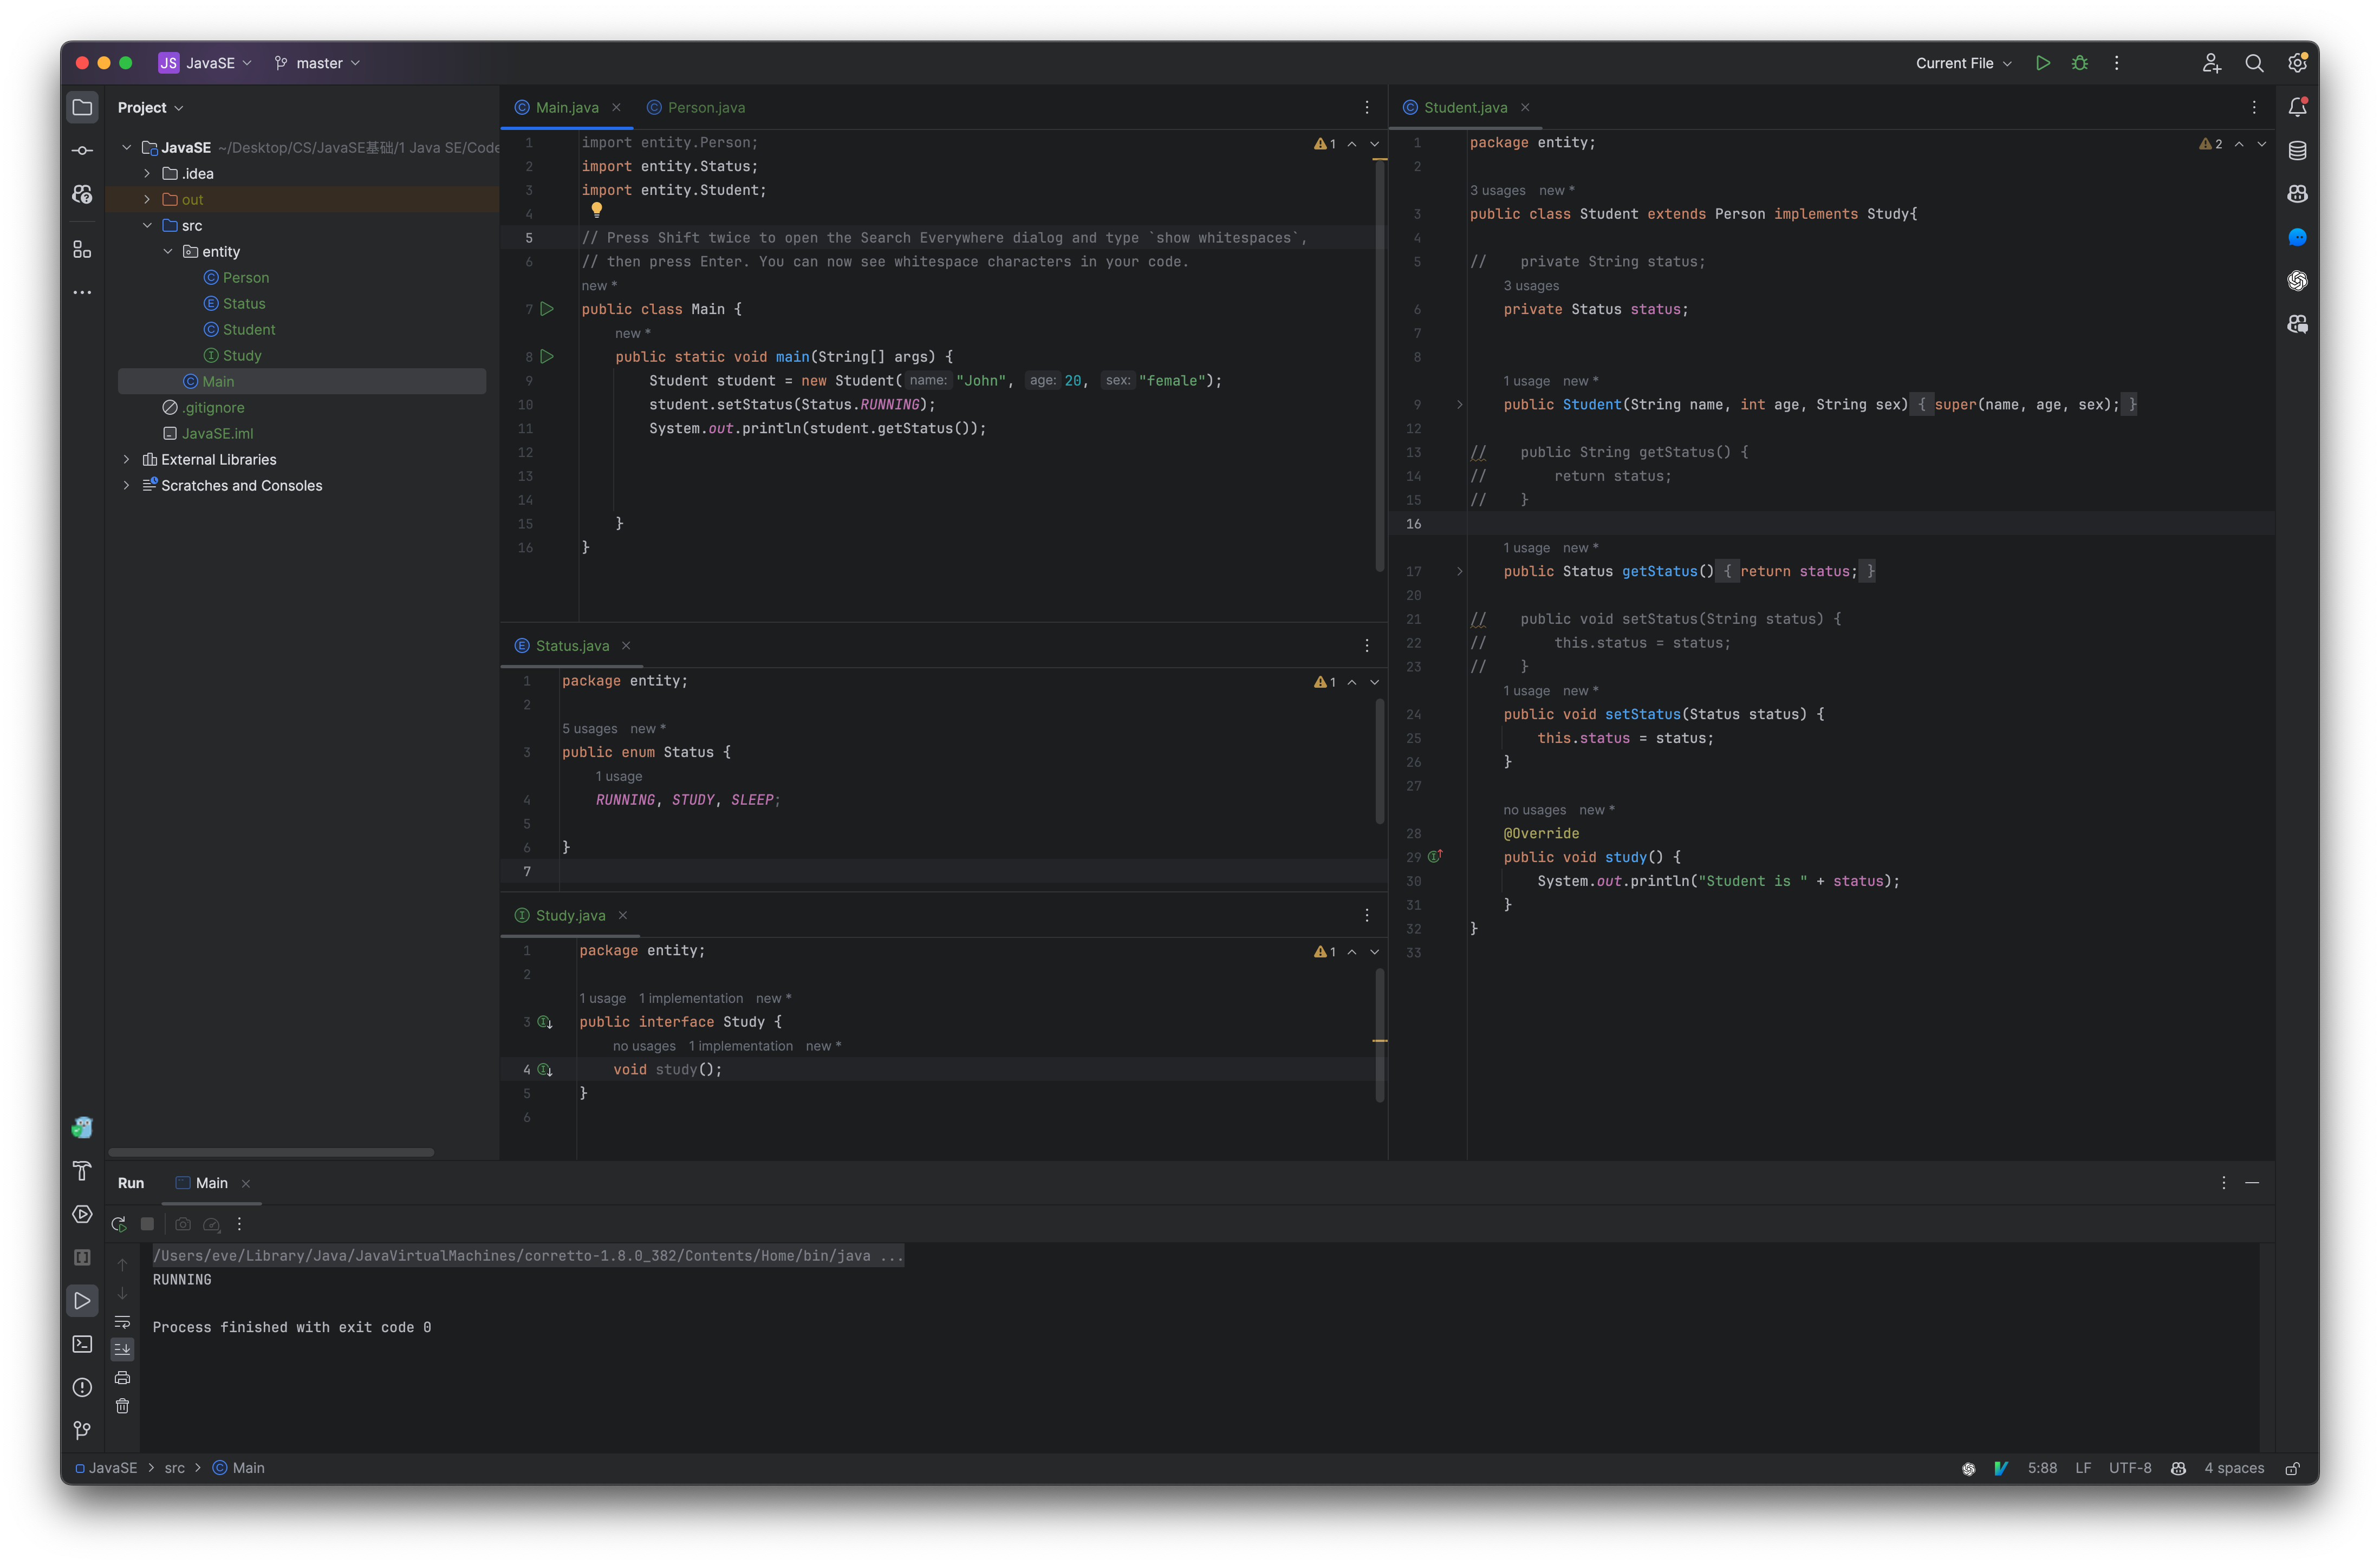
Task: Select the Commit tool window icon
Action: tap(82, 150)
